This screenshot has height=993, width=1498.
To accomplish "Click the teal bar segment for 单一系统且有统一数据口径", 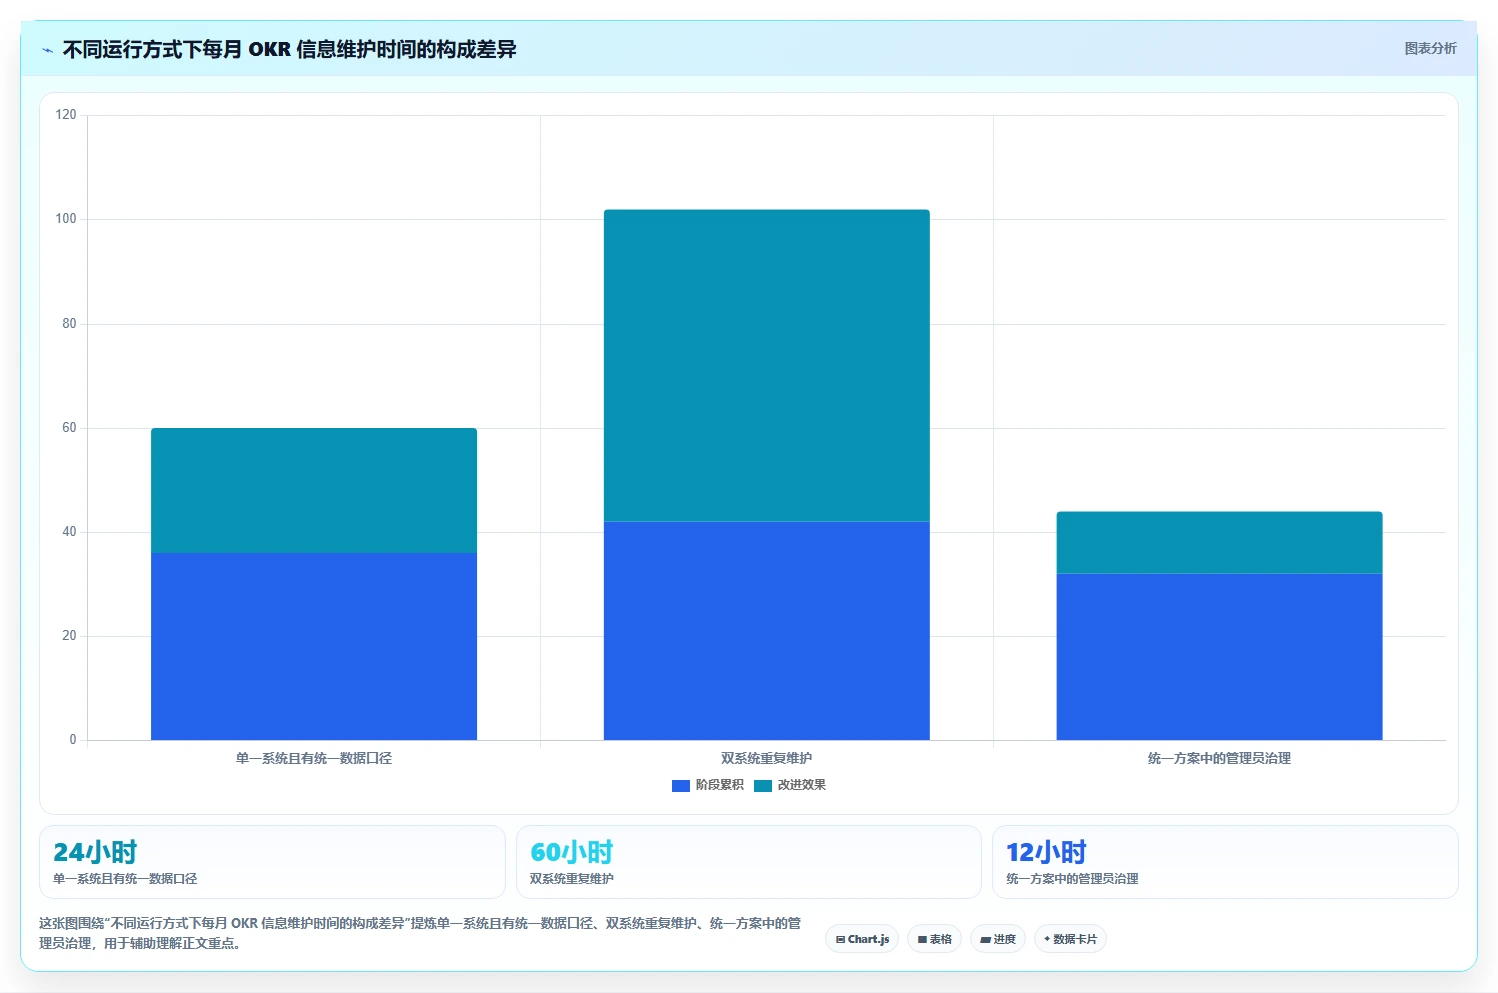I will click(x=314, y=490).
